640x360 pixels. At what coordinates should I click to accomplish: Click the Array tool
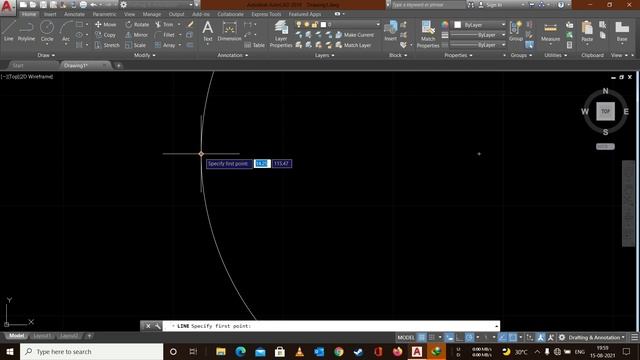click(x=165, y=45)
